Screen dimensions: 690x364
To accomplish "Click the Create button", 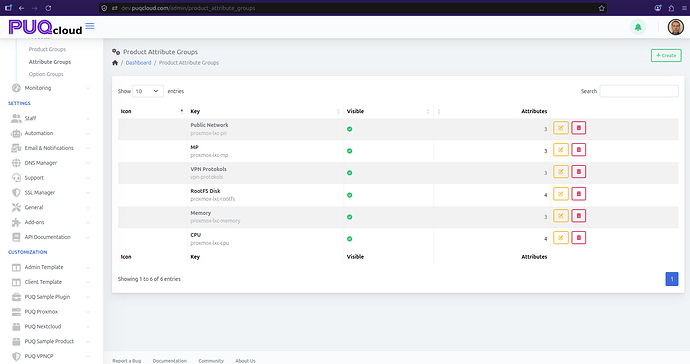I will click(x=666, y=55).
